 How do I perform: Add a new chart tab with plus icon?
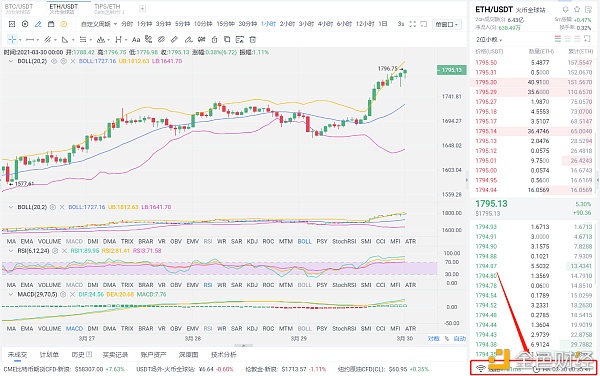click(142, 8)
